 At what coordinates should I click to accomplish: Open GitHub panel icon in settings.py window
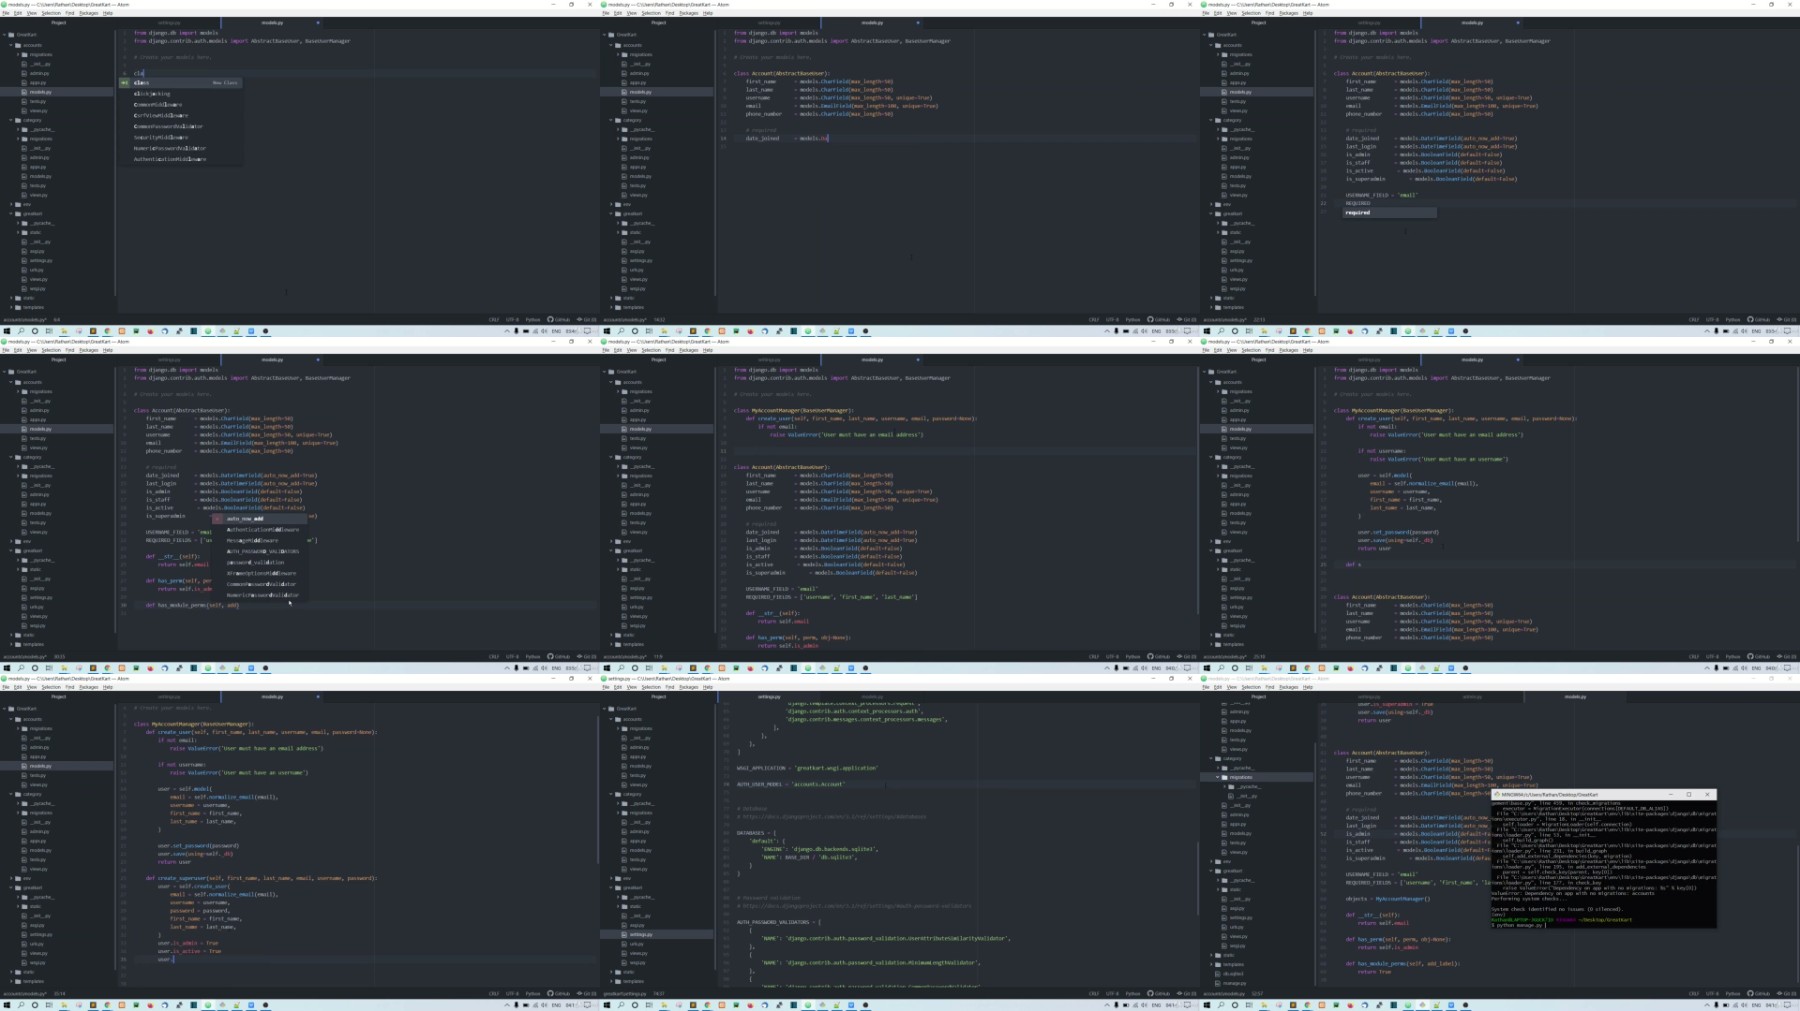tap(1158, 994)
